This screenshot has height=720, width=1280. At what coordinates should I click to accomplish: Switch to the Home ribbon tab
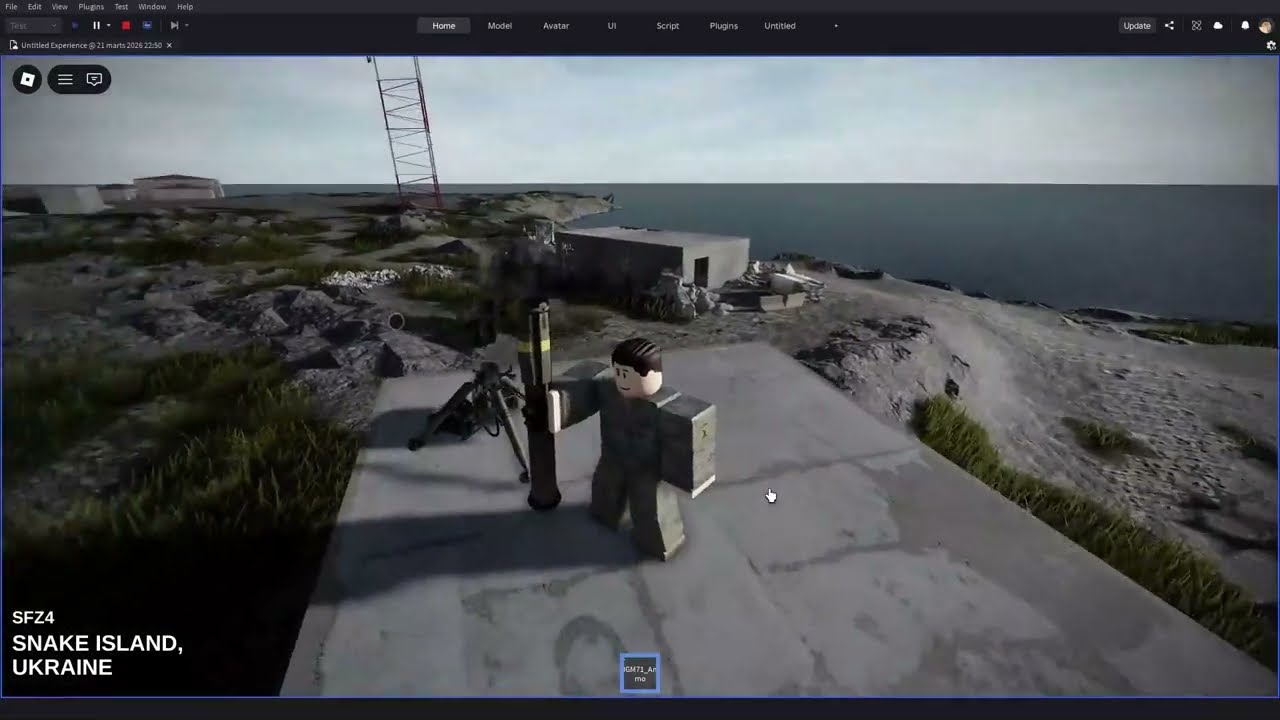tap(444, 25)
